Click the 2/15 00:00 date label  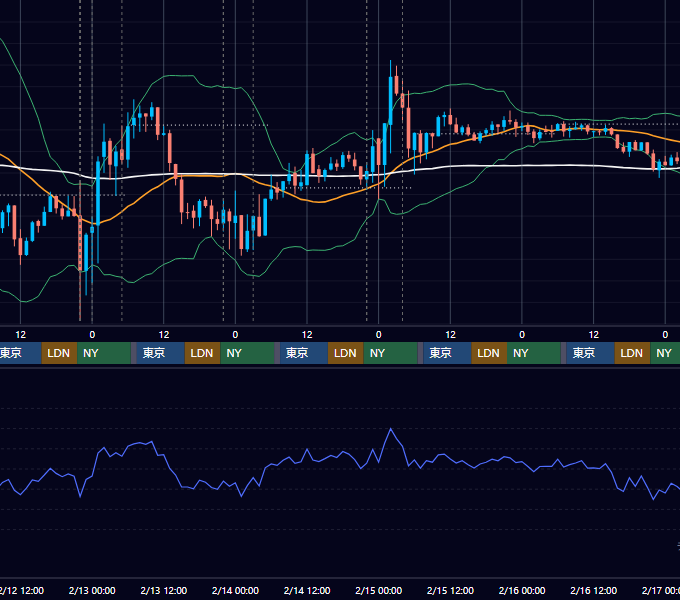(x=379, y=590)
